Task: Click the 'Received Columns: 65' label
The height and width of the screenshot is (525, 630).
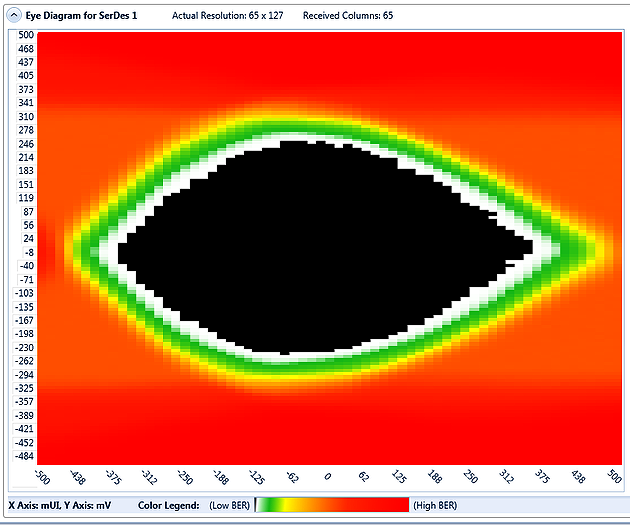Action: [349, 16]
